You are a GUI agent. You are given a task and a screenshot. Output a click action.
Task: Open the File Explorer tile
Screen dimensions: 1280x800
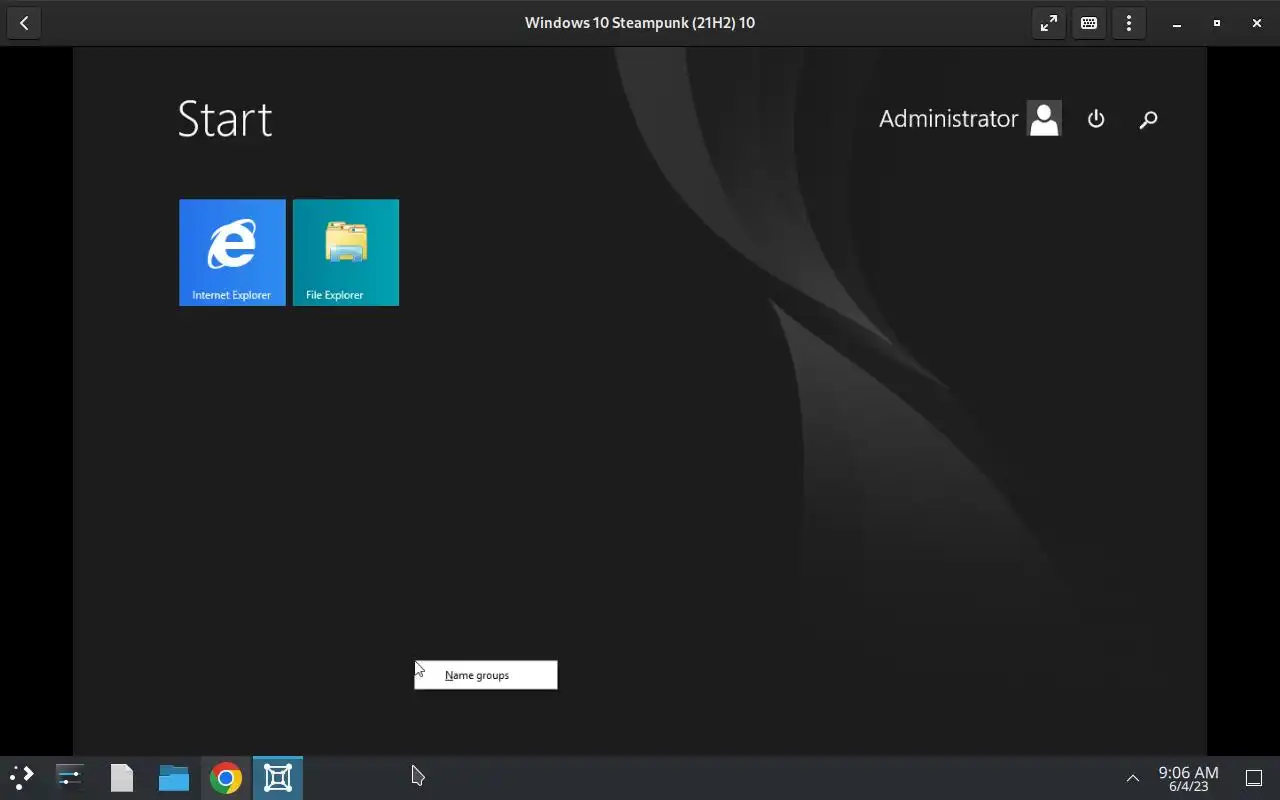(346, 252)
